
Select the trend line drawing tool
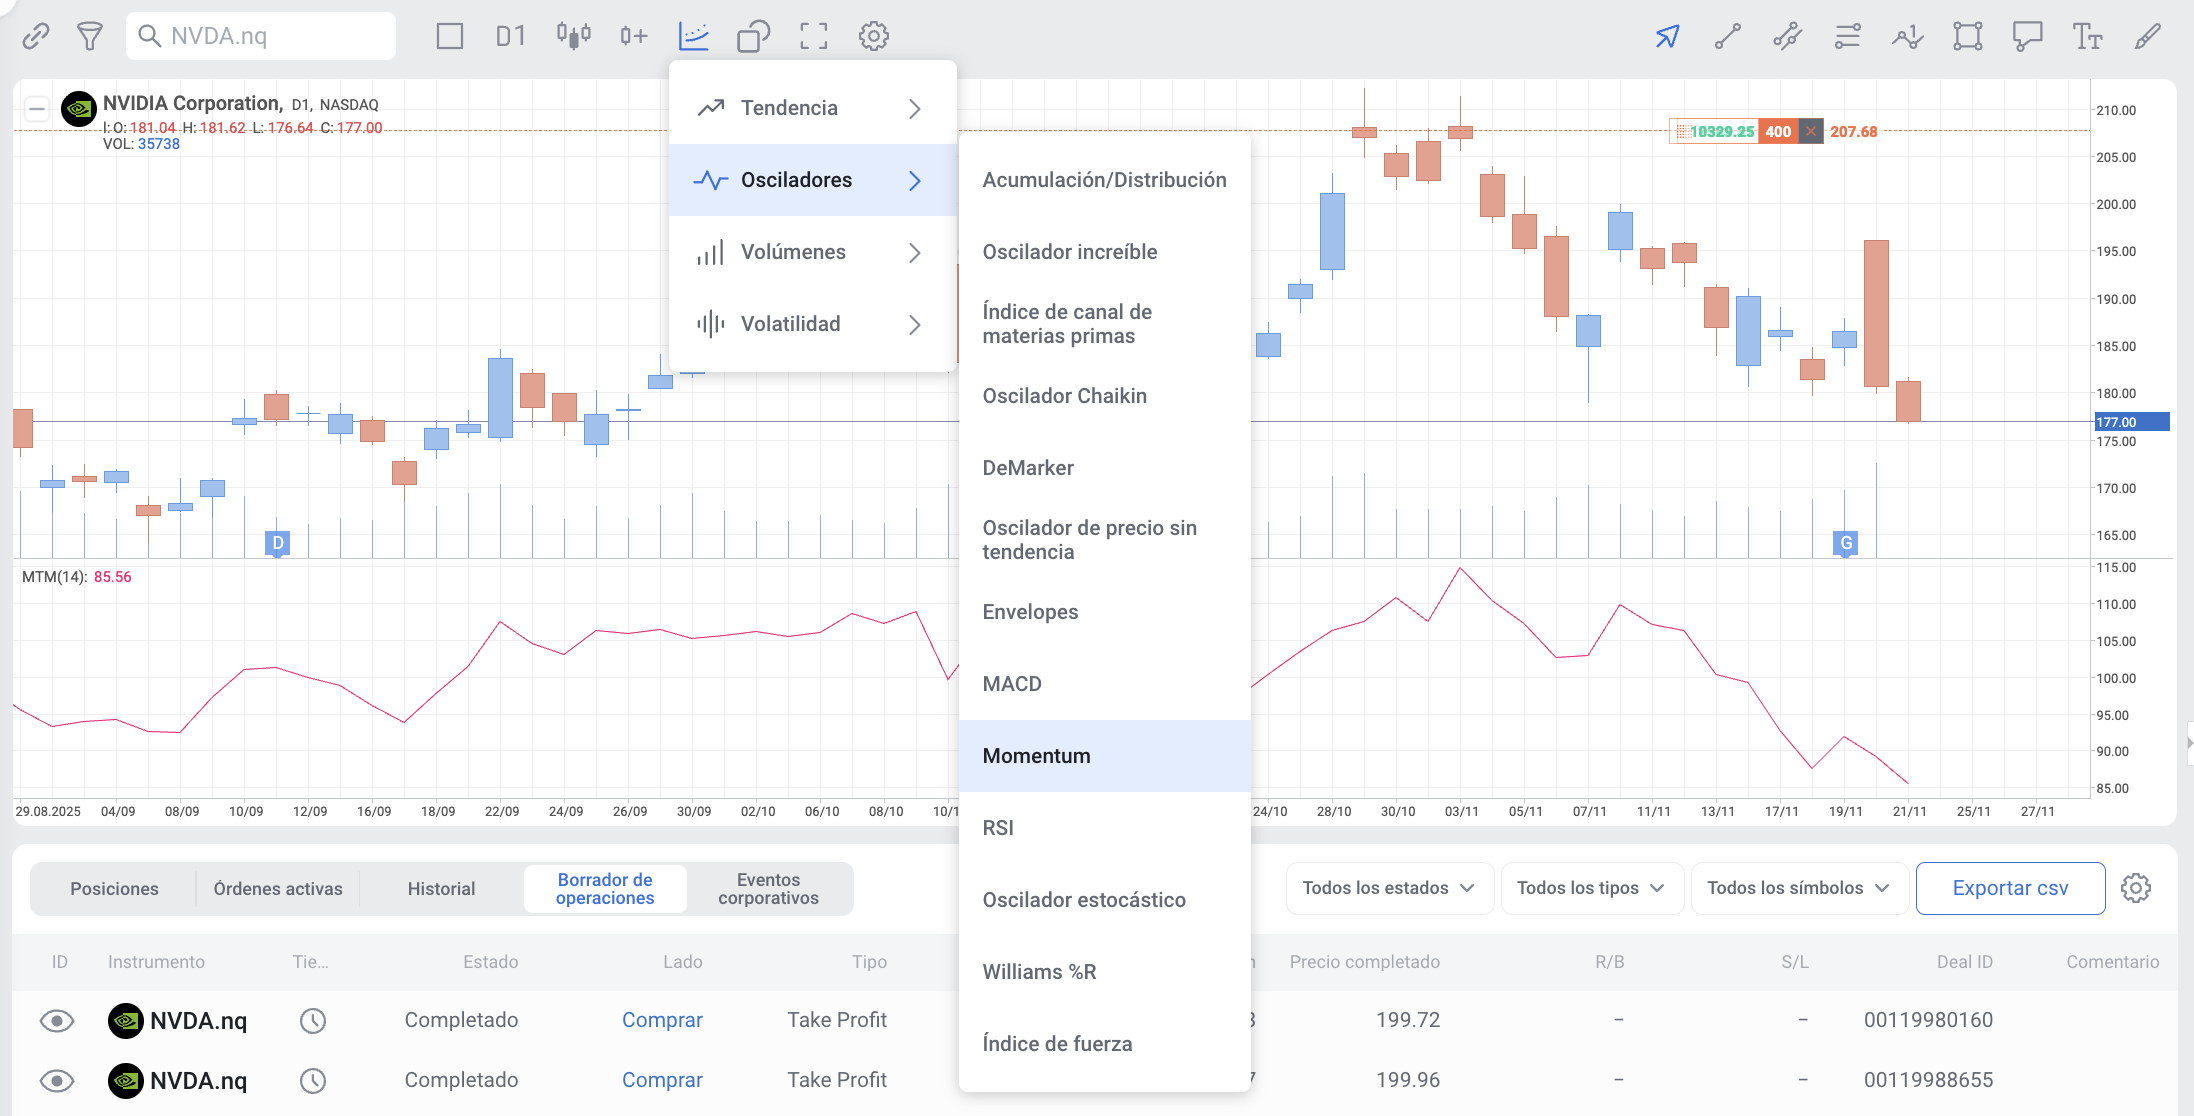click(x=1727, y=37)
